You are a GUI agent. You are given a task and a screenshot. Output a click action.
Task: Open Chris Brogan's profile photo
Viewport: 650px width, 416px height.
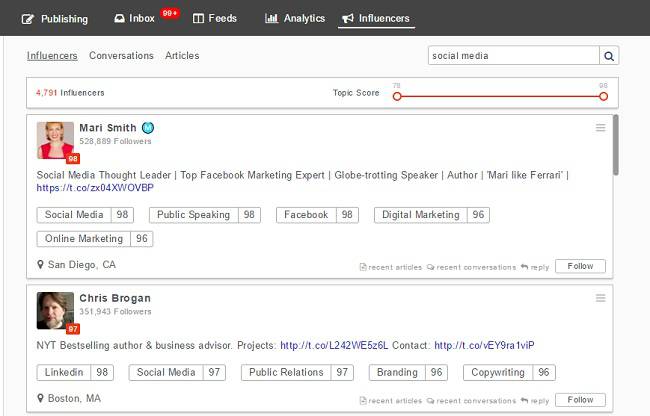(x=55, y=310)
